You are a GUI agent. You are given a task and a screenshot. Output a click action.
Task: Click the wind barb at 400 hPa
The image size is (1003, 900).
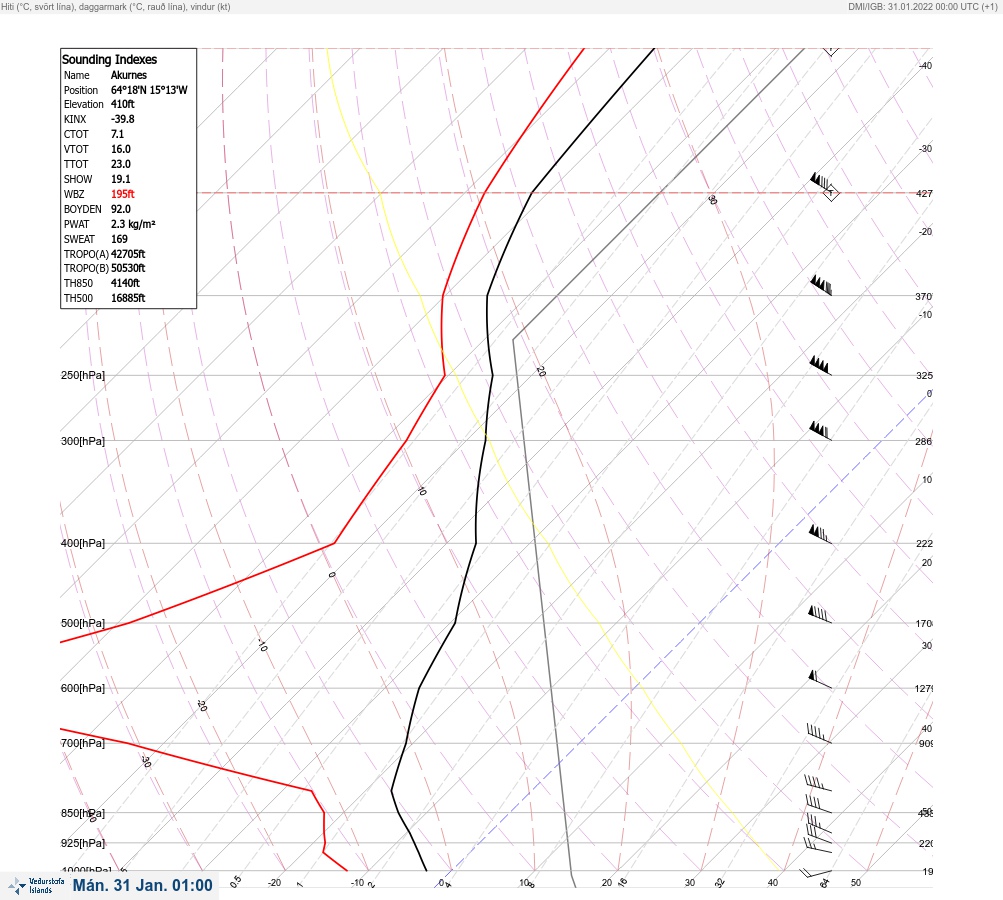(x=820, y=534)
